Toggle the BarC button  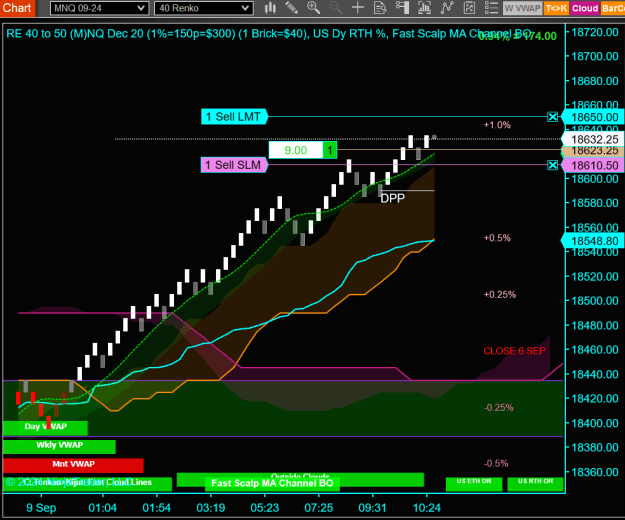coord(613,8)
